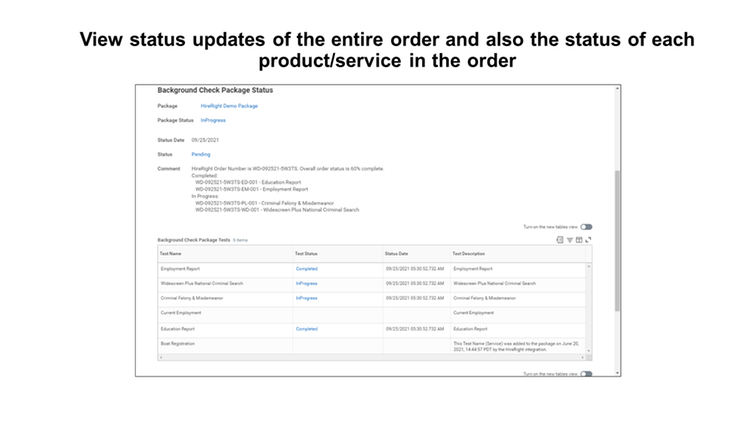Viewport: 750px width, 422px height.
Task: Click the export to Excel icon
Action: click(559, 240)
